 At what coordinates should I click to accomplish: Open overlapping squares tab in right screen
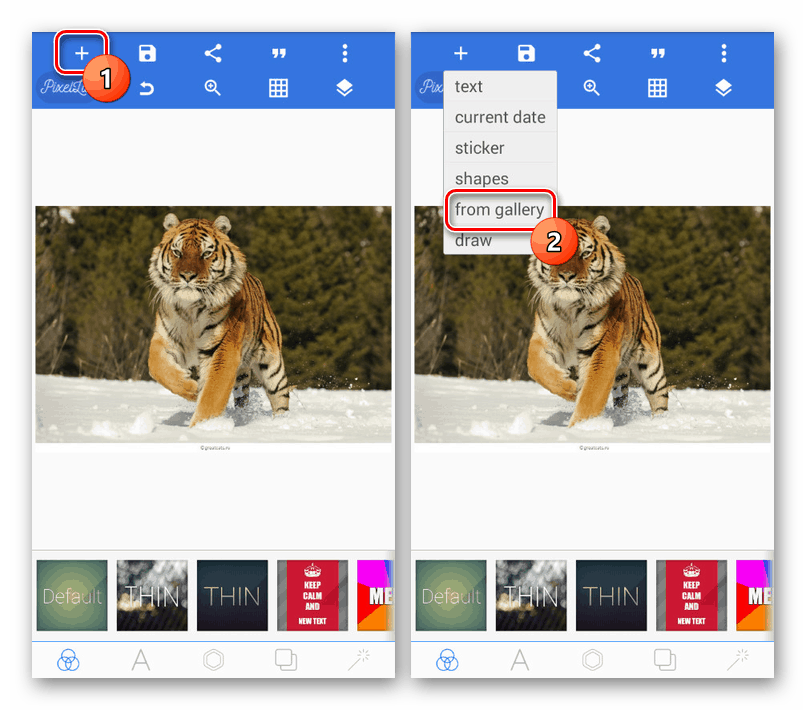coord(665,660)
